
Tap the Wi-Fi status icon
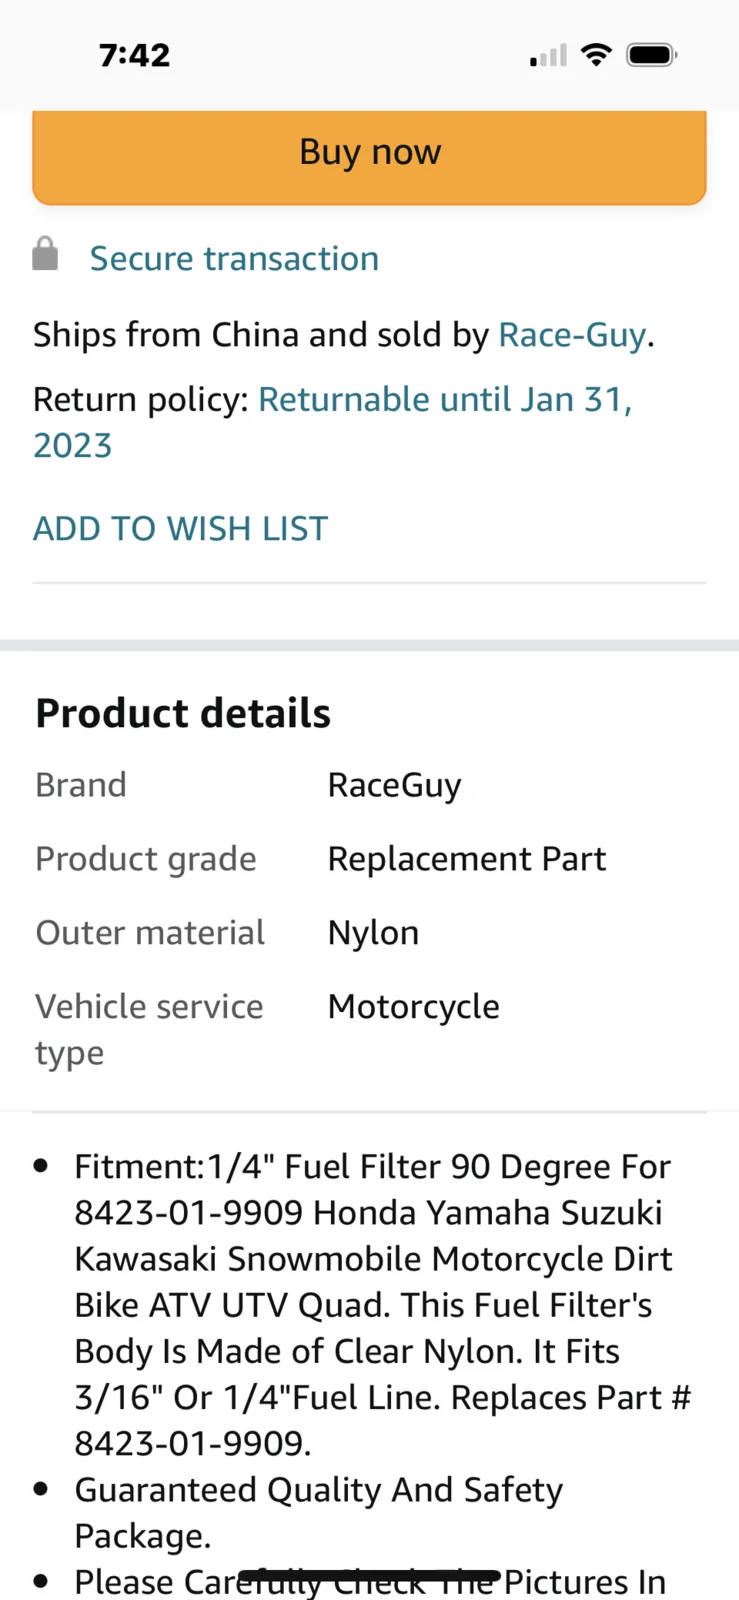click(596, 55)
